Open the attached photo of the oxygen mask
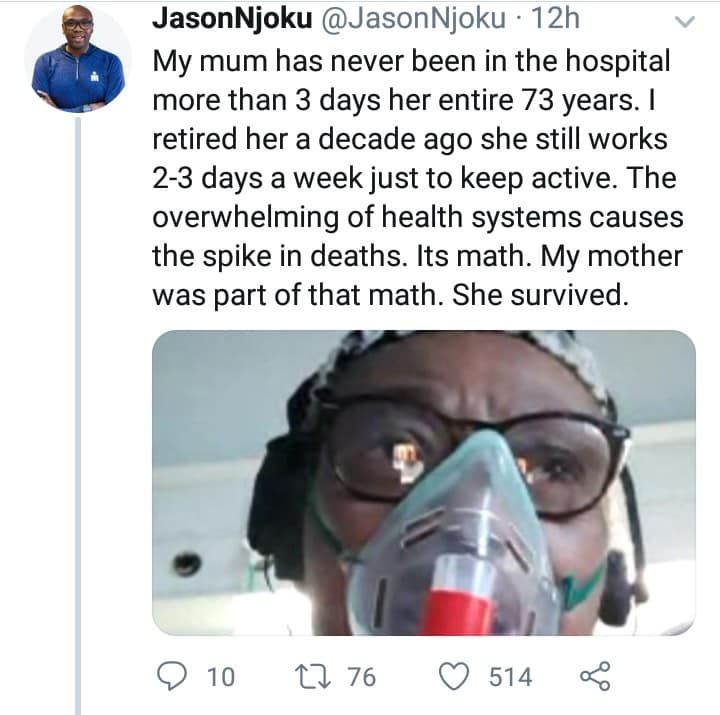The image size is (720, 715). 423,482
